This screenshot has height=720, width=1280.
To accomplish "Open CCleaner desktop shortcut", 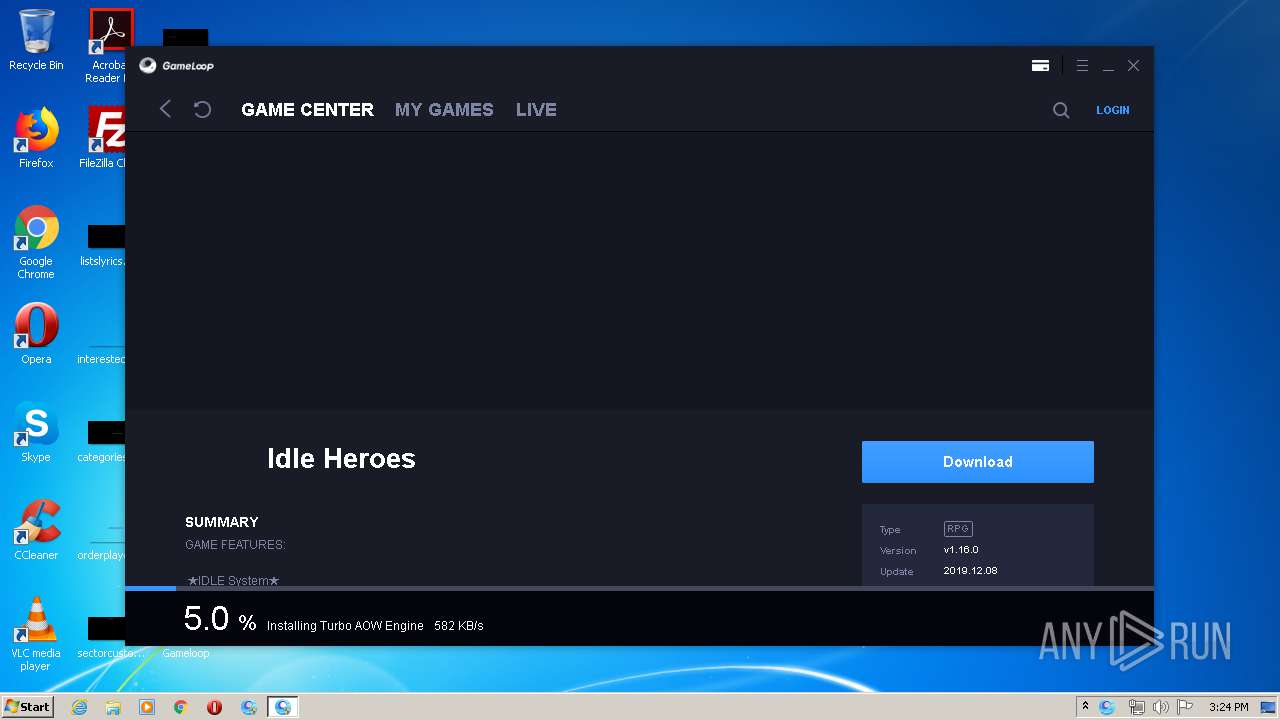I will point(36,530).
